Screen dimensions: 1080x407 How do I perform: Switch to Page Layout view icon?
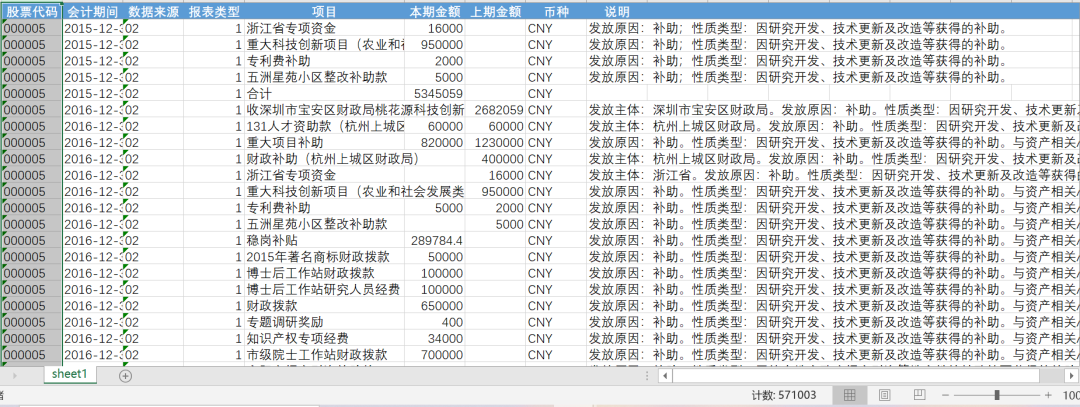pos(884,395)
